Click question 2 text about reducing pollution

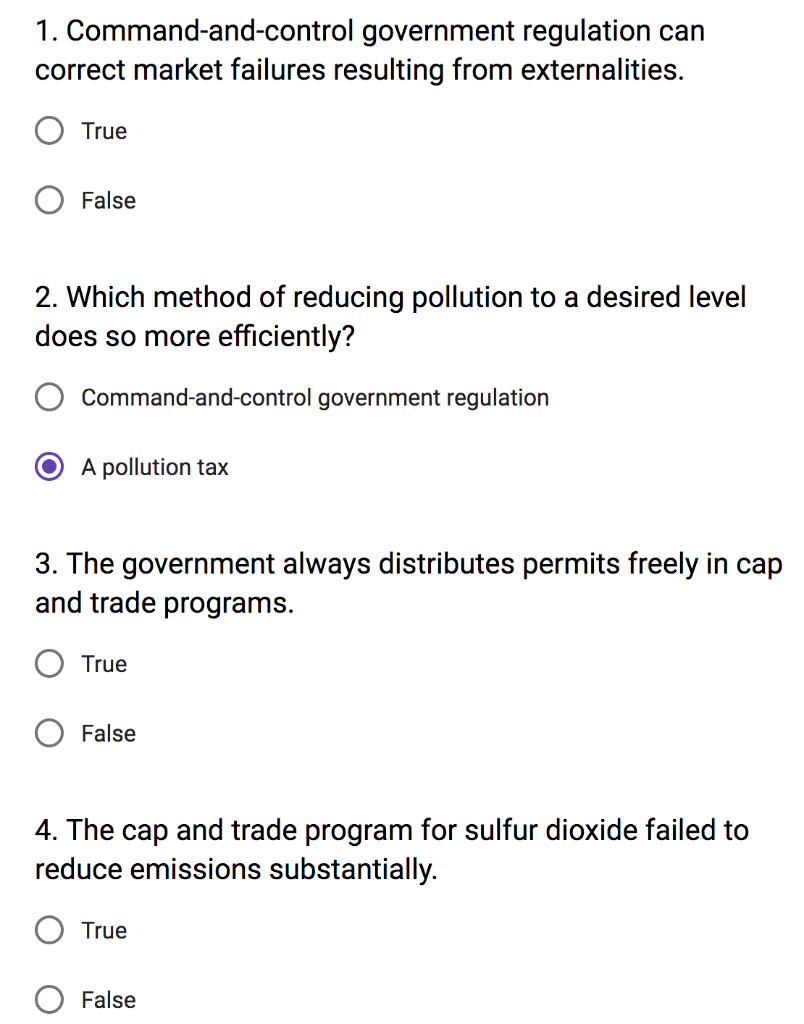click(x=390, y=316)
